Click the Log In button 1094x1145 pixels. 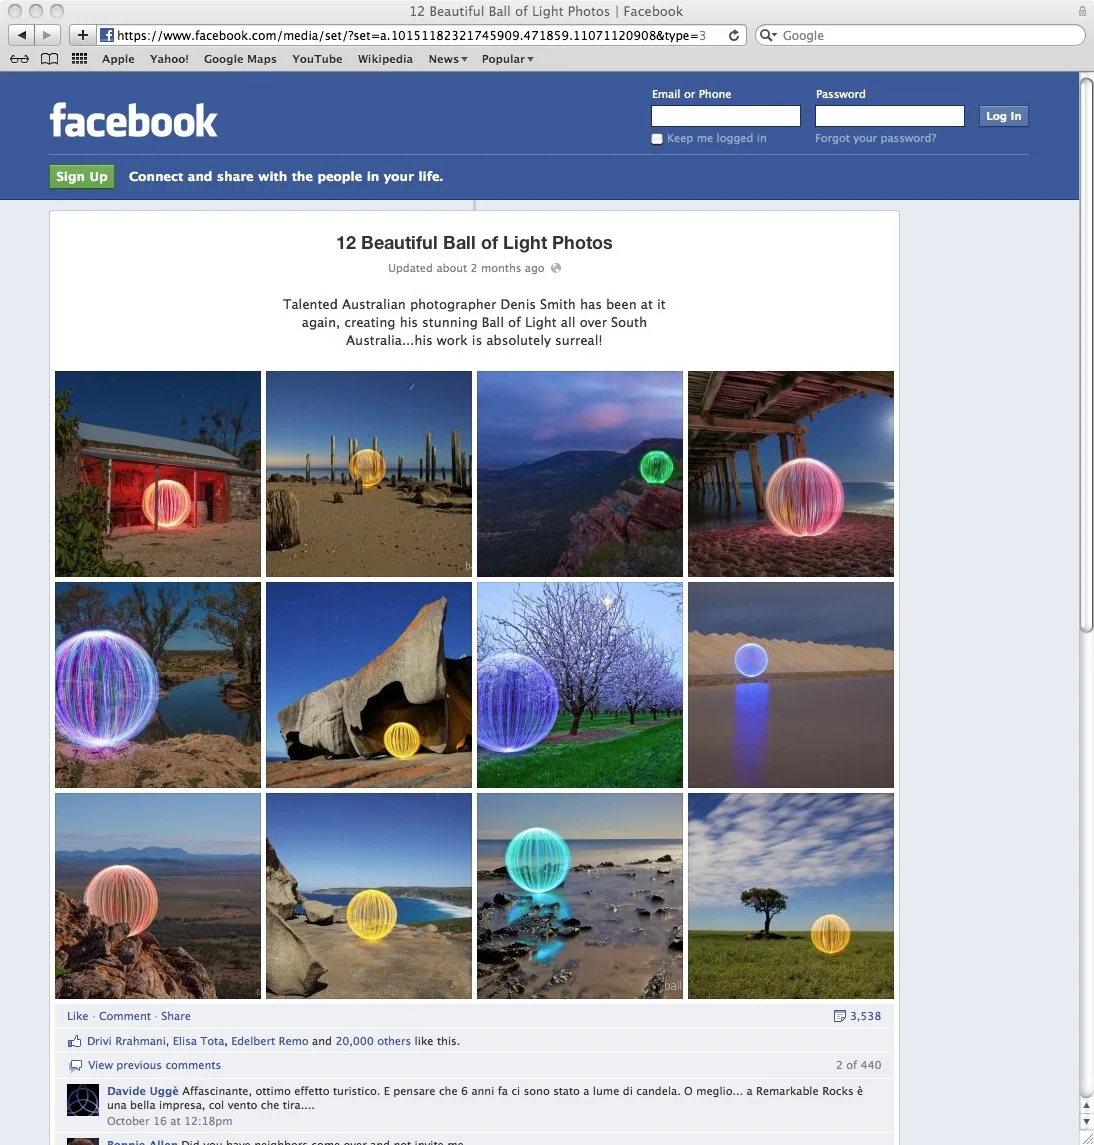pos(1003,116)
